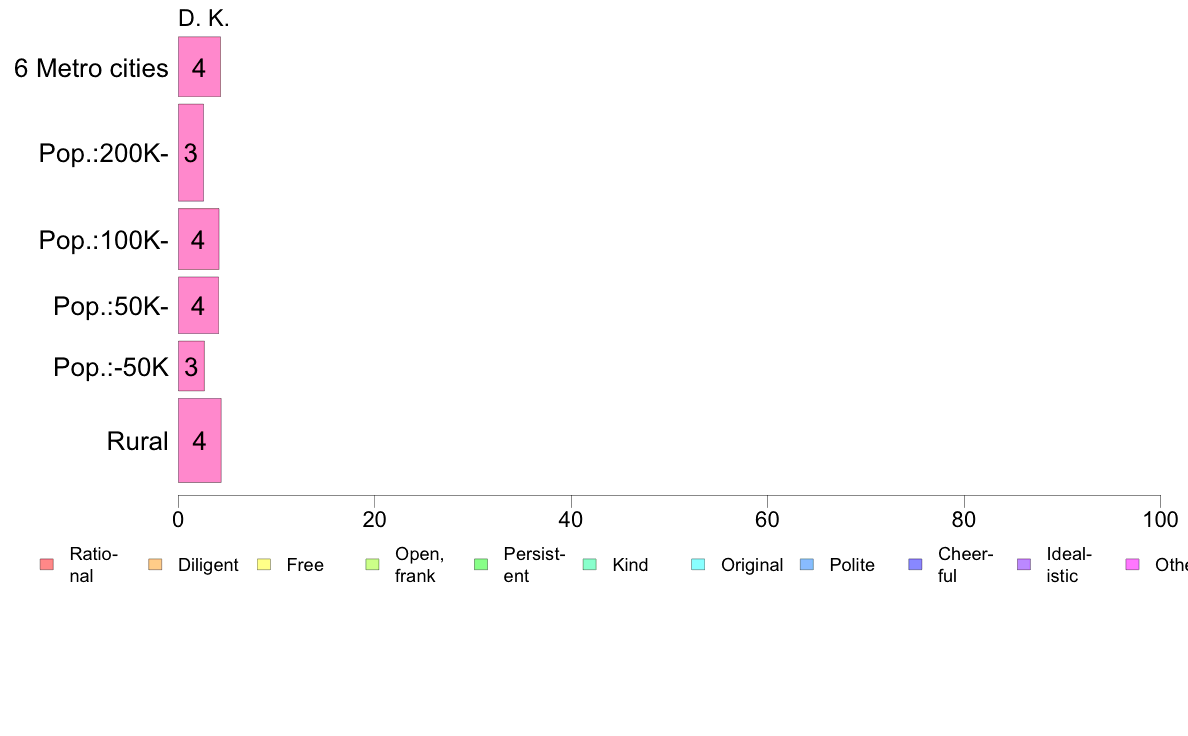Click the Kind legend swatch
Screen dimensions: 1188x736
tap(589, 565)
